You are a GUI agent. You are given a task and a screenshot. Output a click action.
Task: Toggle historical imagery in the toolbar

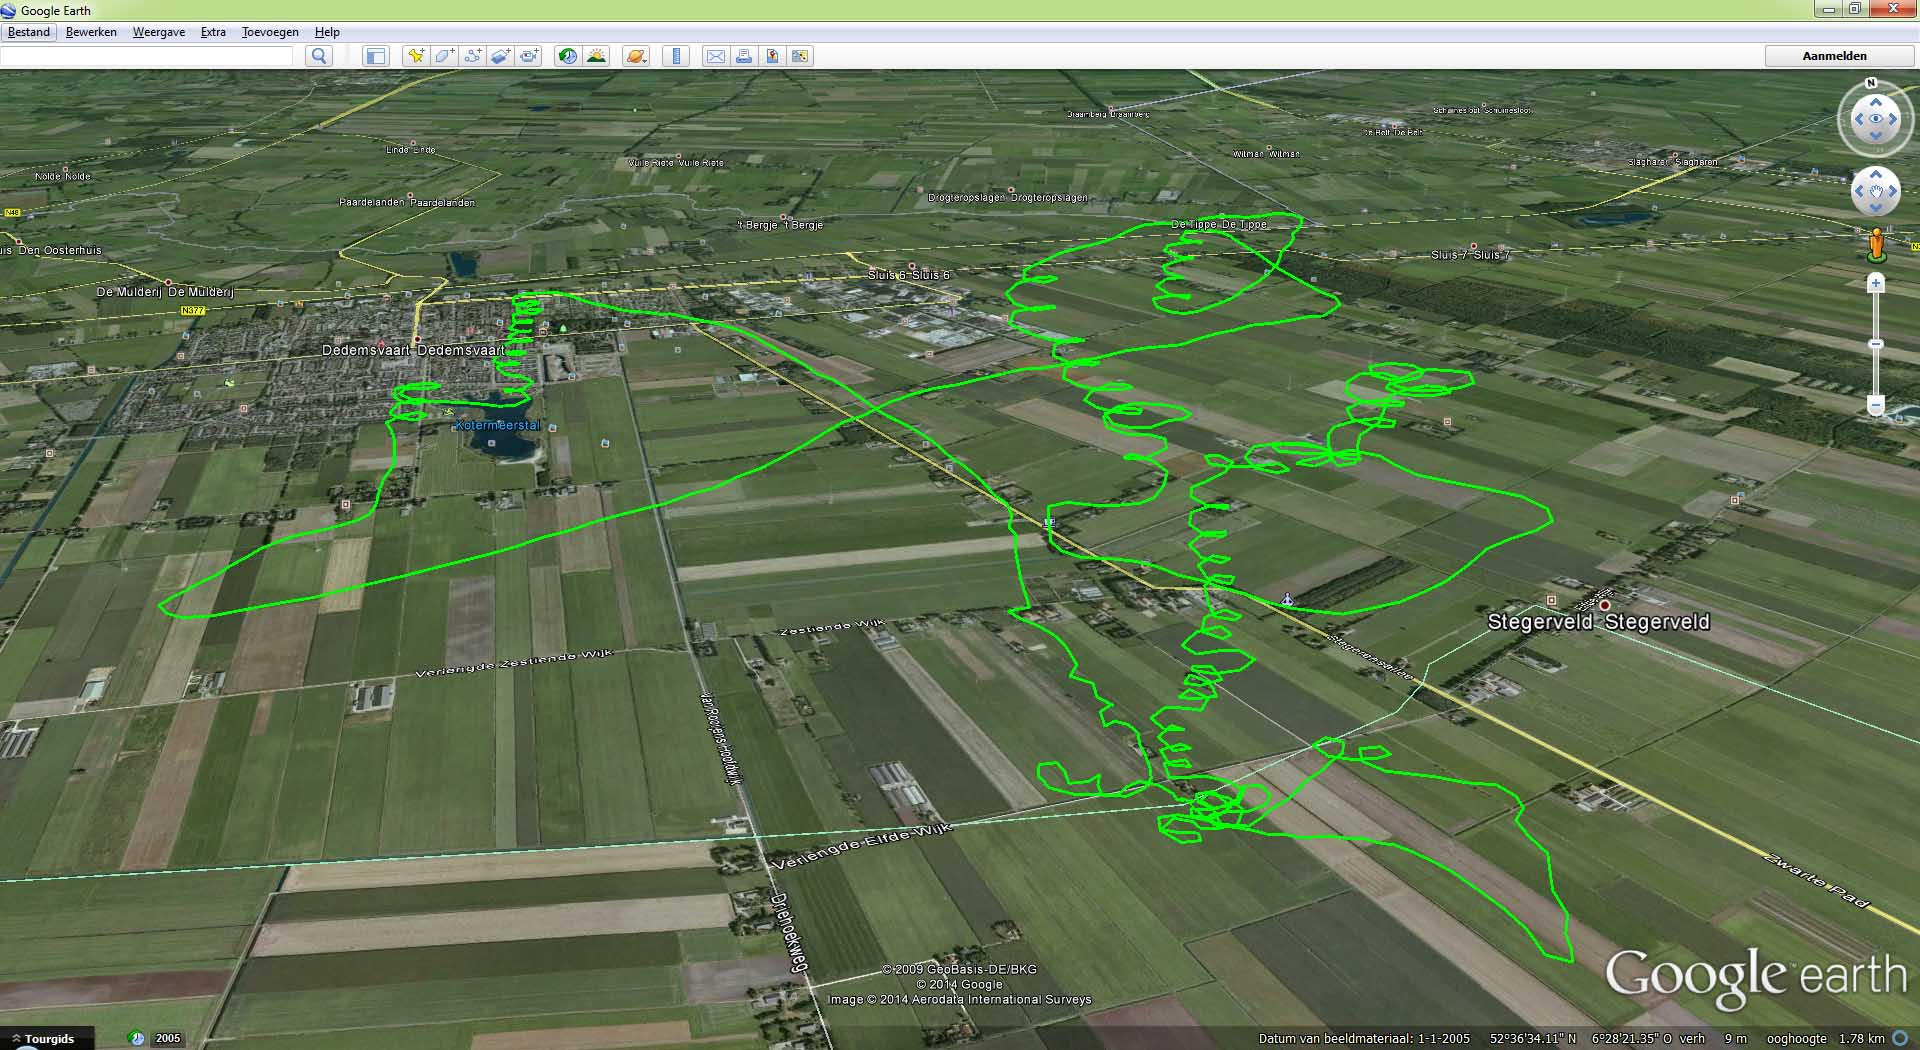[x=568, y=56]
